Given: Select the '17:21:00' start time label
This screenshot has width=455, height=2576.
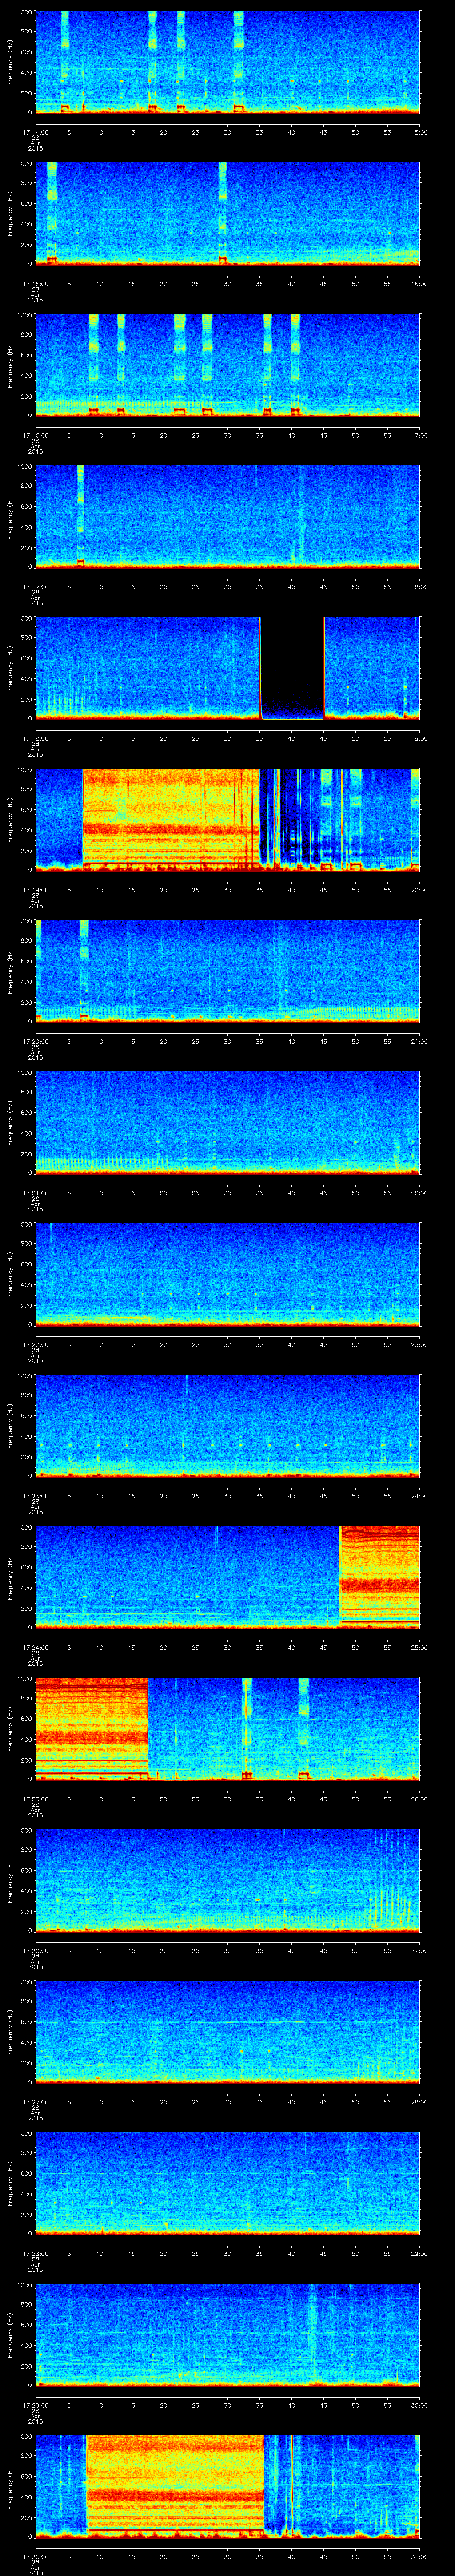Looking at the screenshot, I should tap(35, 1193).
